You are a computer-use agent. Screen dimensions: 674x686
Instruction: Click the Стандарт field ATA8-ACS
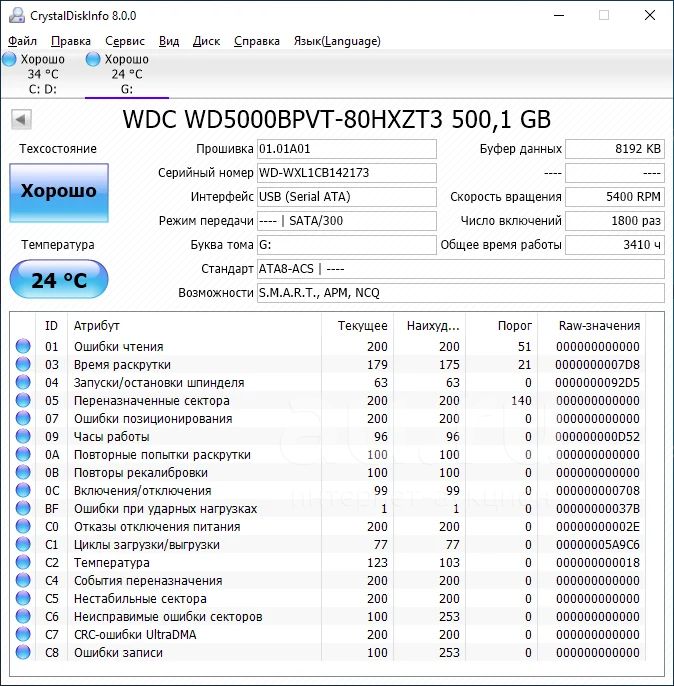point(461,269)
